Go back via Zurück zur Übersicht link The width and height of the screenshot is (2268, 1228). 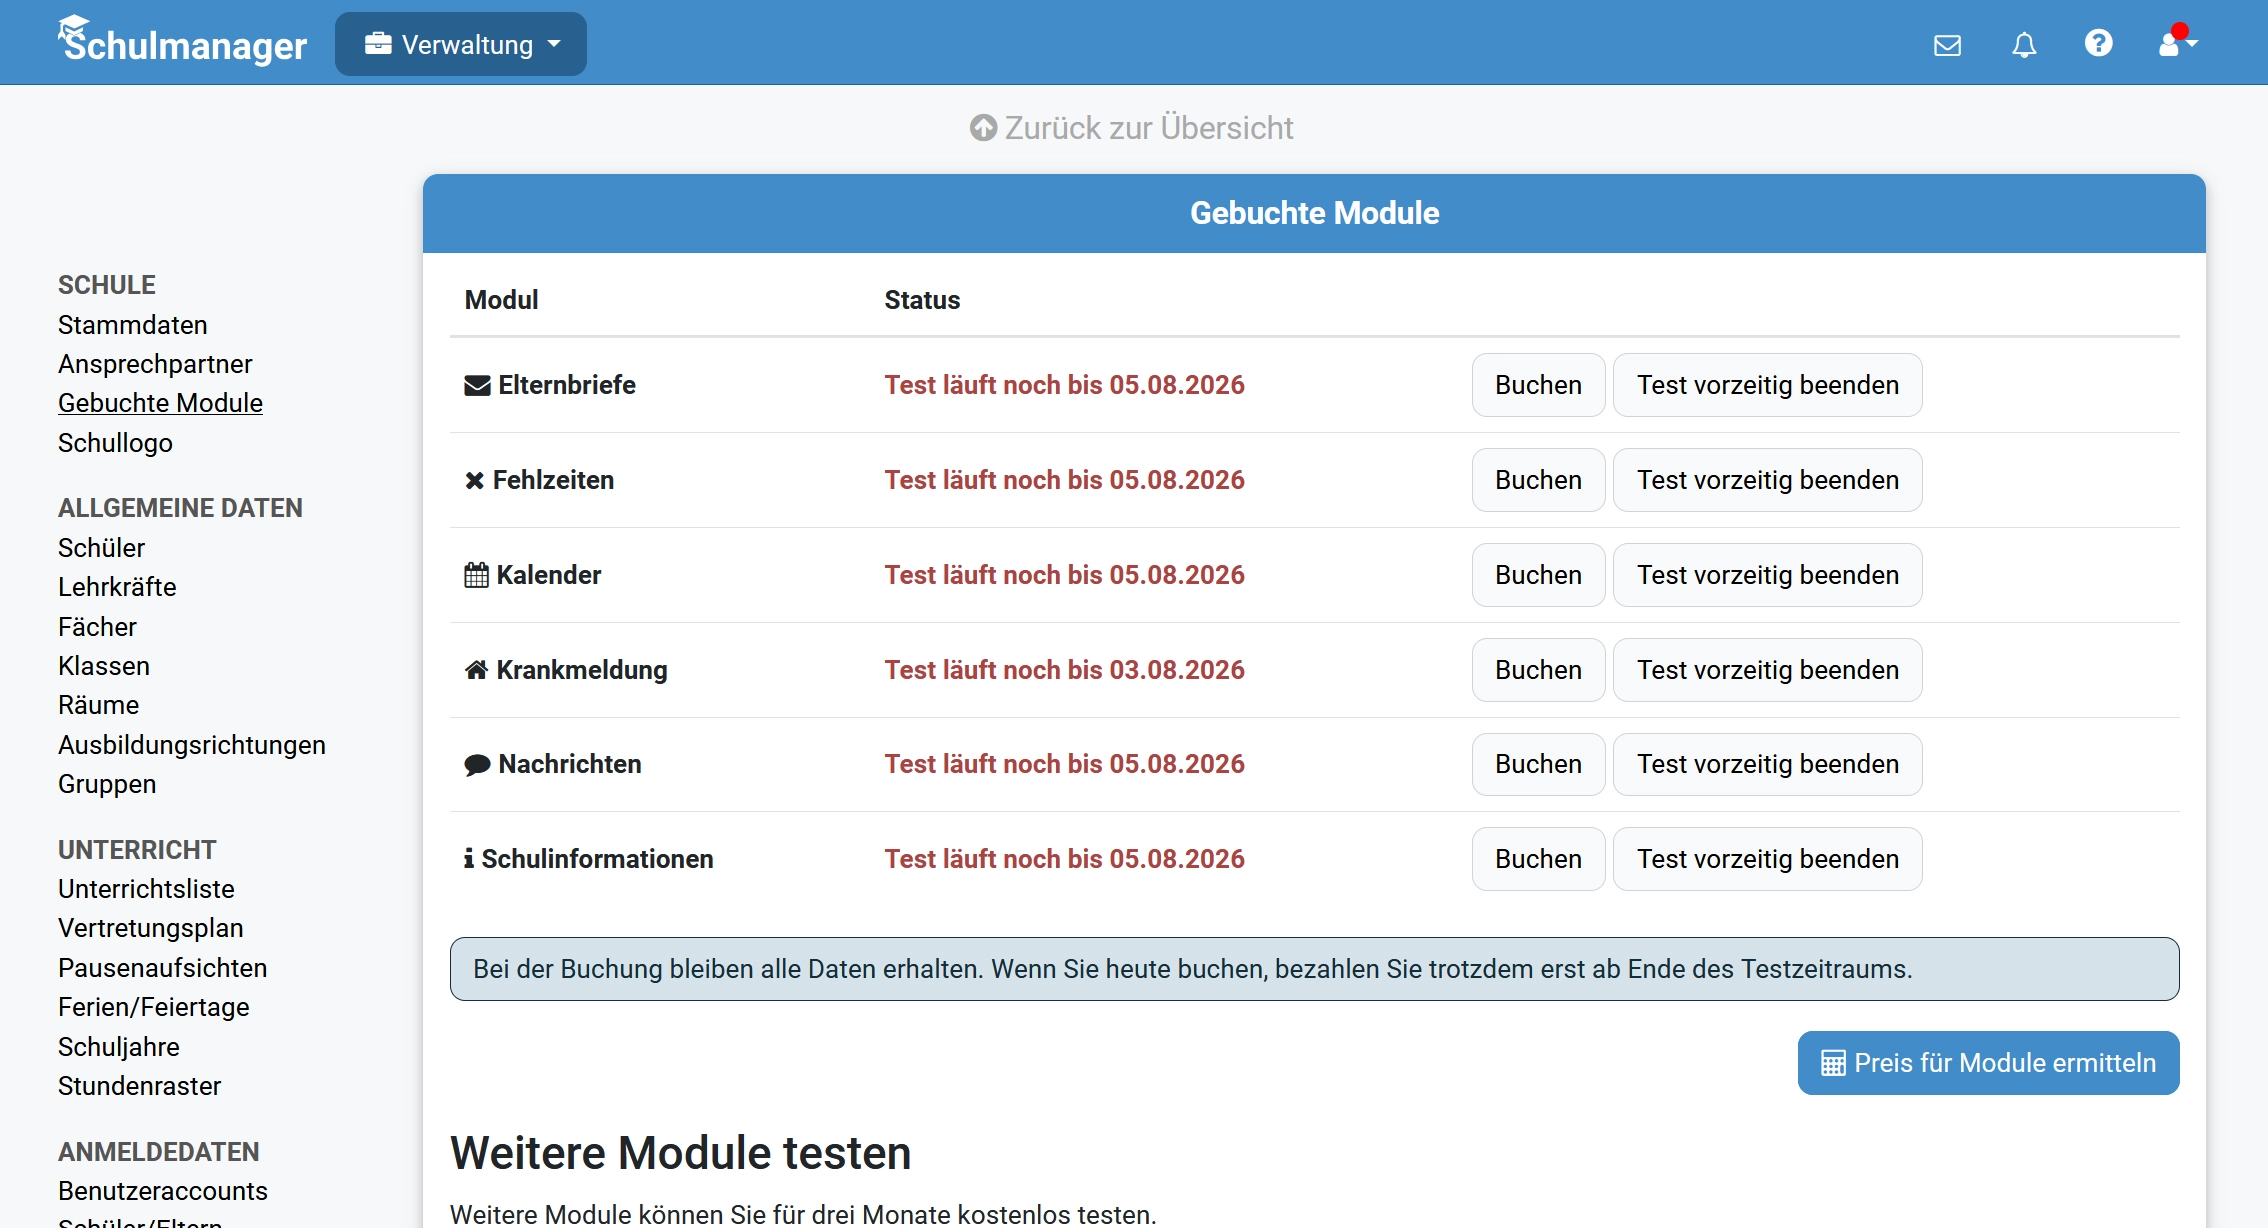tap(1132, 128)
